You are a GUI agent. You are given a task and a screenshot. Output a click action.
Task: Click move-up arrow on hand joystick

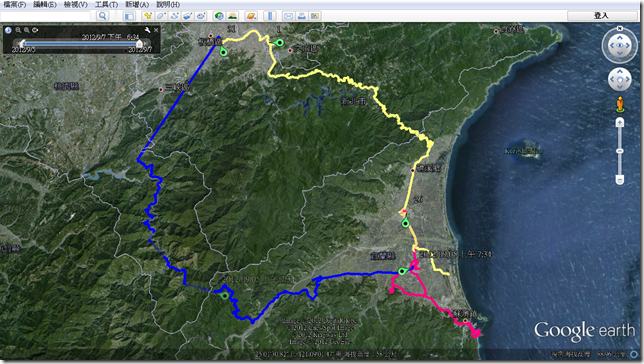tap(620, 72)
